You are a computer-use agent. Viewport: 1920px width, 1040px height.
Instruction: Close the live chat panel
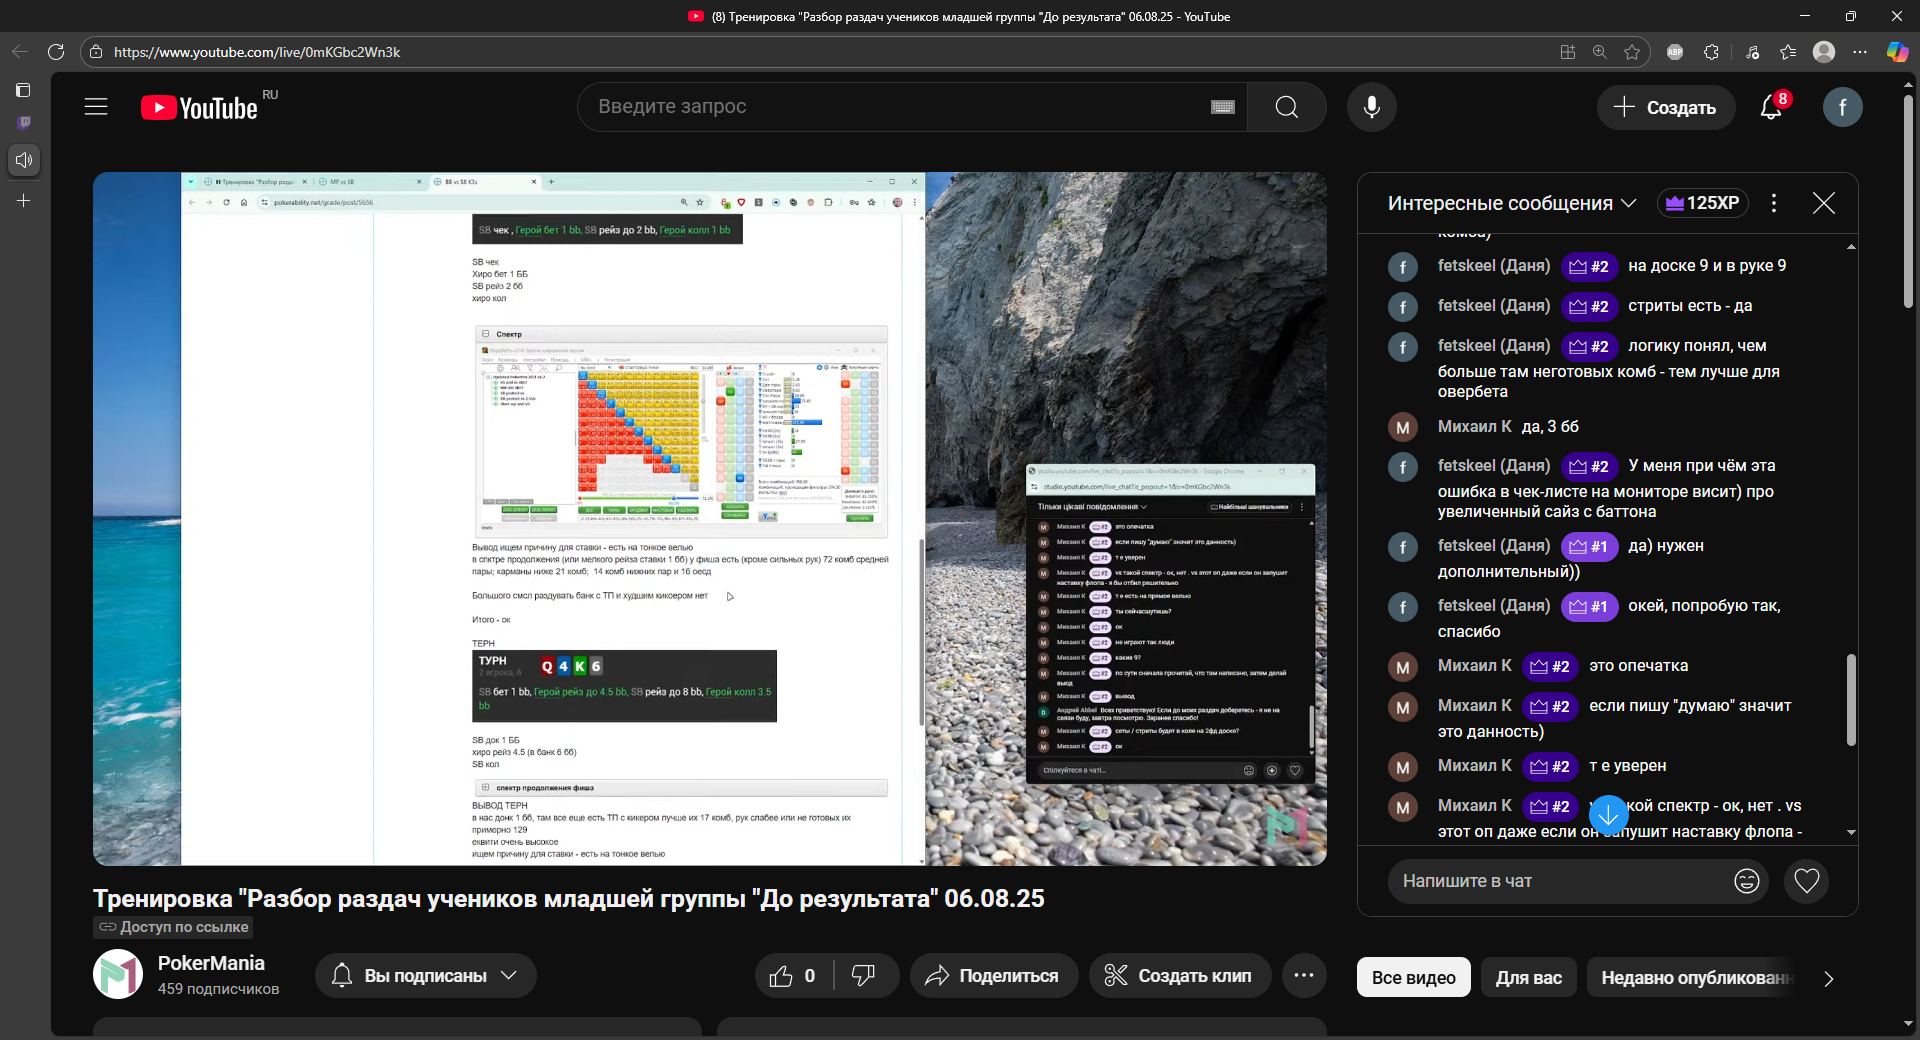pyautogui.click(x=1824, y=203)
